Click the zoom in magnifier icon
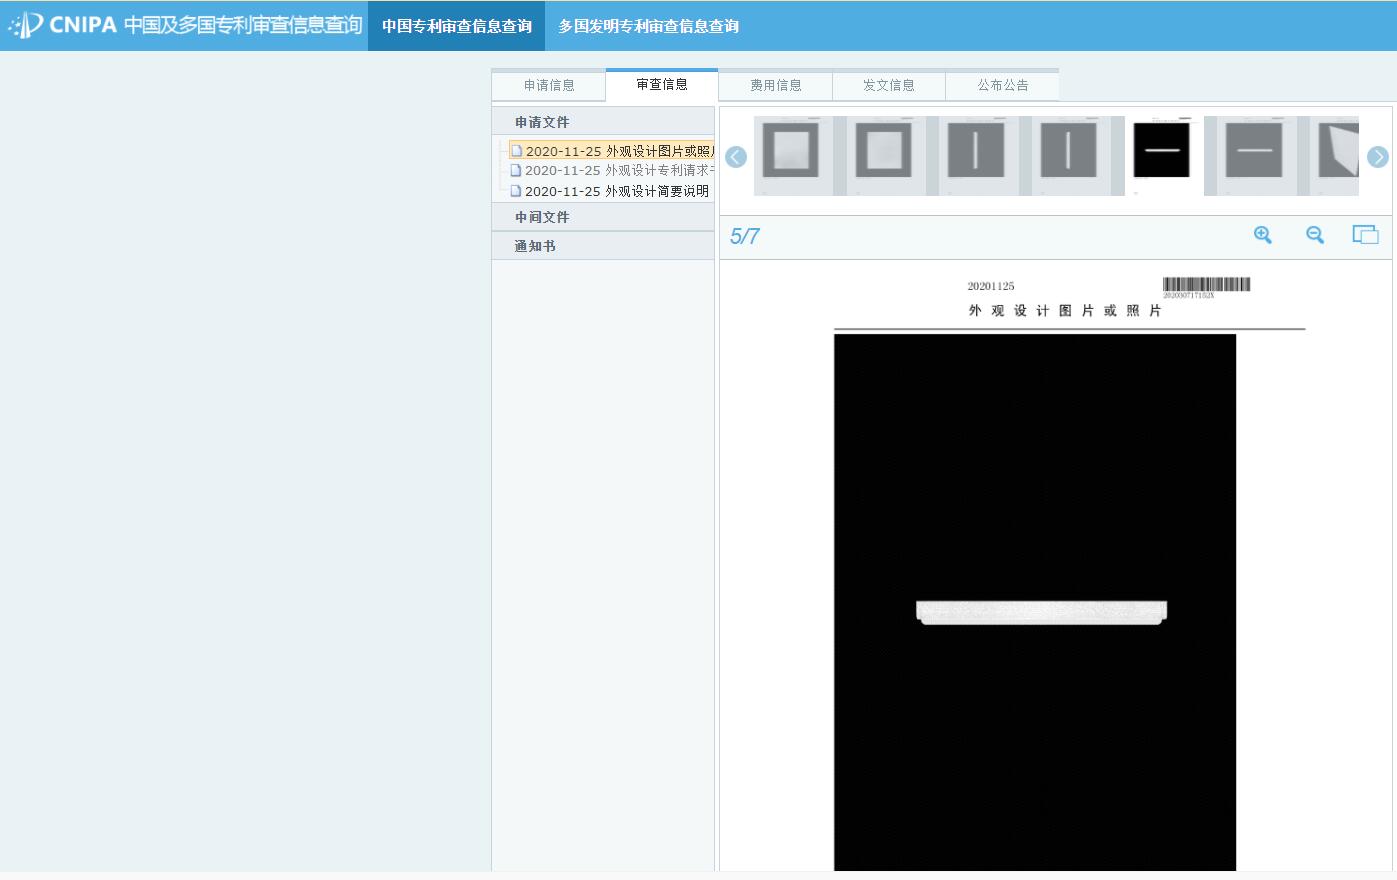Screen dimensions: 1397x880 (x=1263, y=235)
